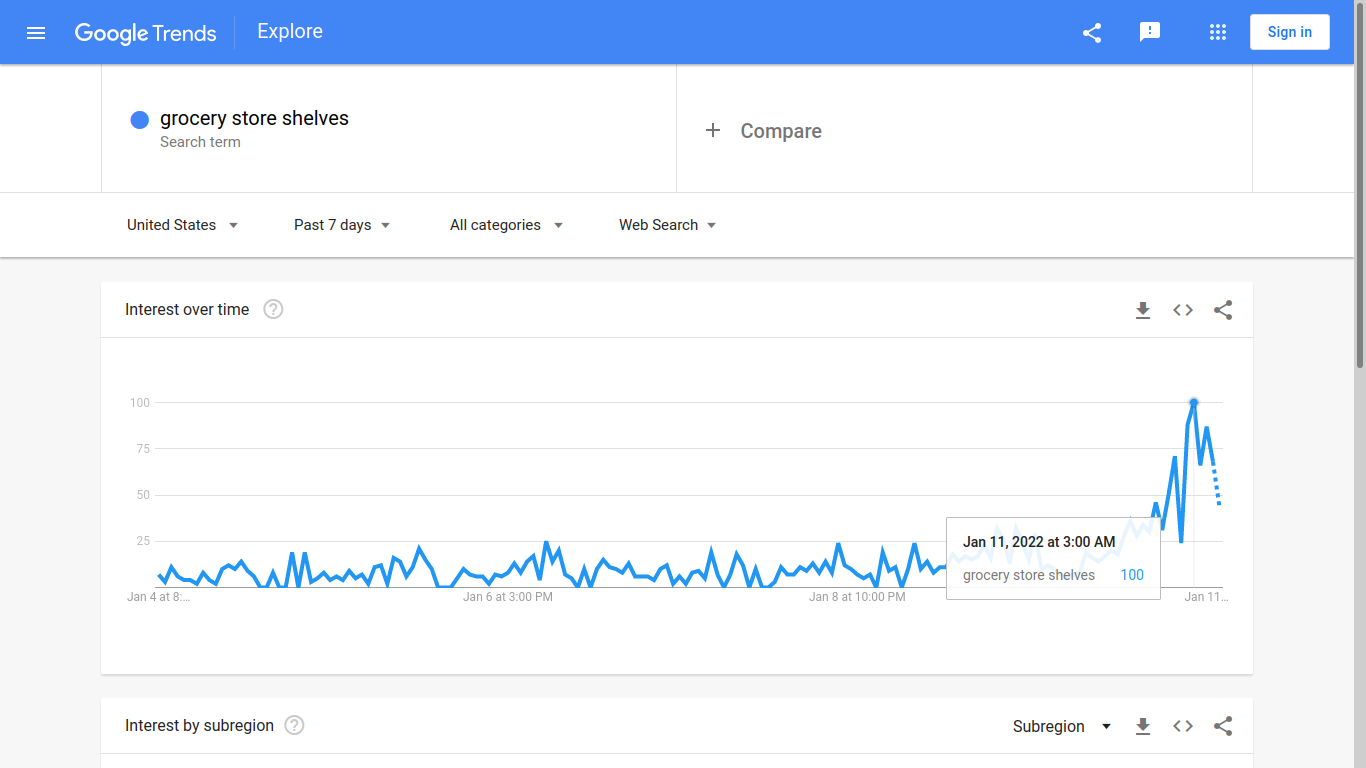This screenshot has width=1366, height=768.
Task: Open the Subregion dropdown
Action: [1062, 726]
